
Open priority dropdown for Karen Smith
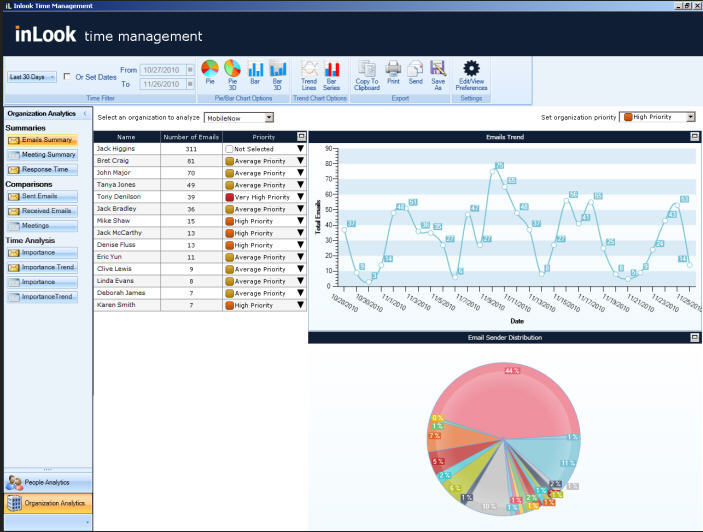(x=300, y=305)
